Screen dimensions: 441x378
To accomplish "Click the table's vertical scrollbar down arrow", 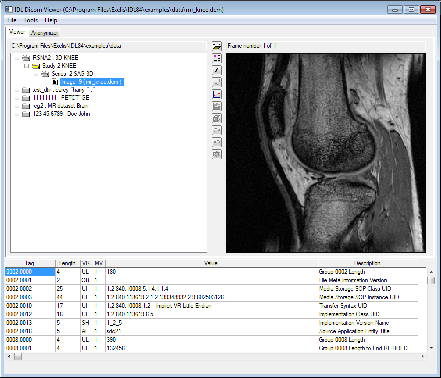I will [x=431, y=348].
